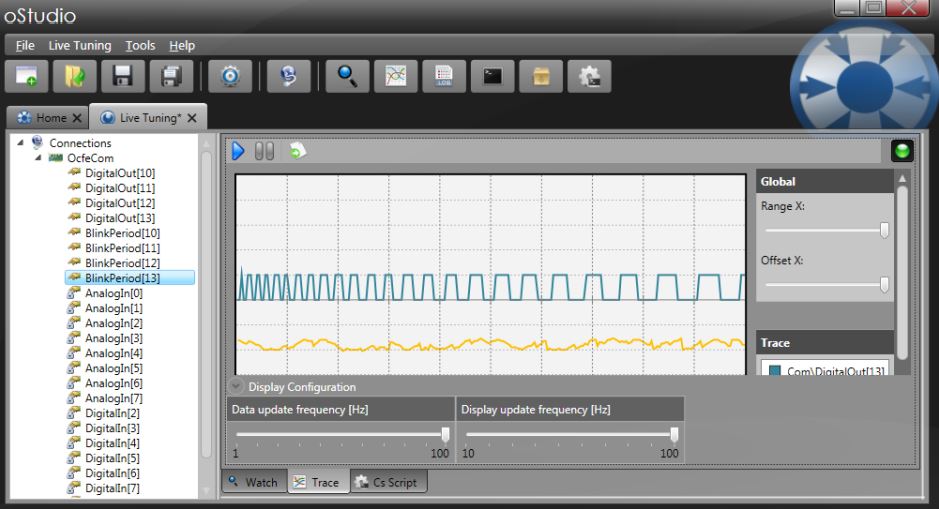Screen dimensions: 939x509
Task: Select DigitalOut[12] in the tree
Action: coord(120,203)
